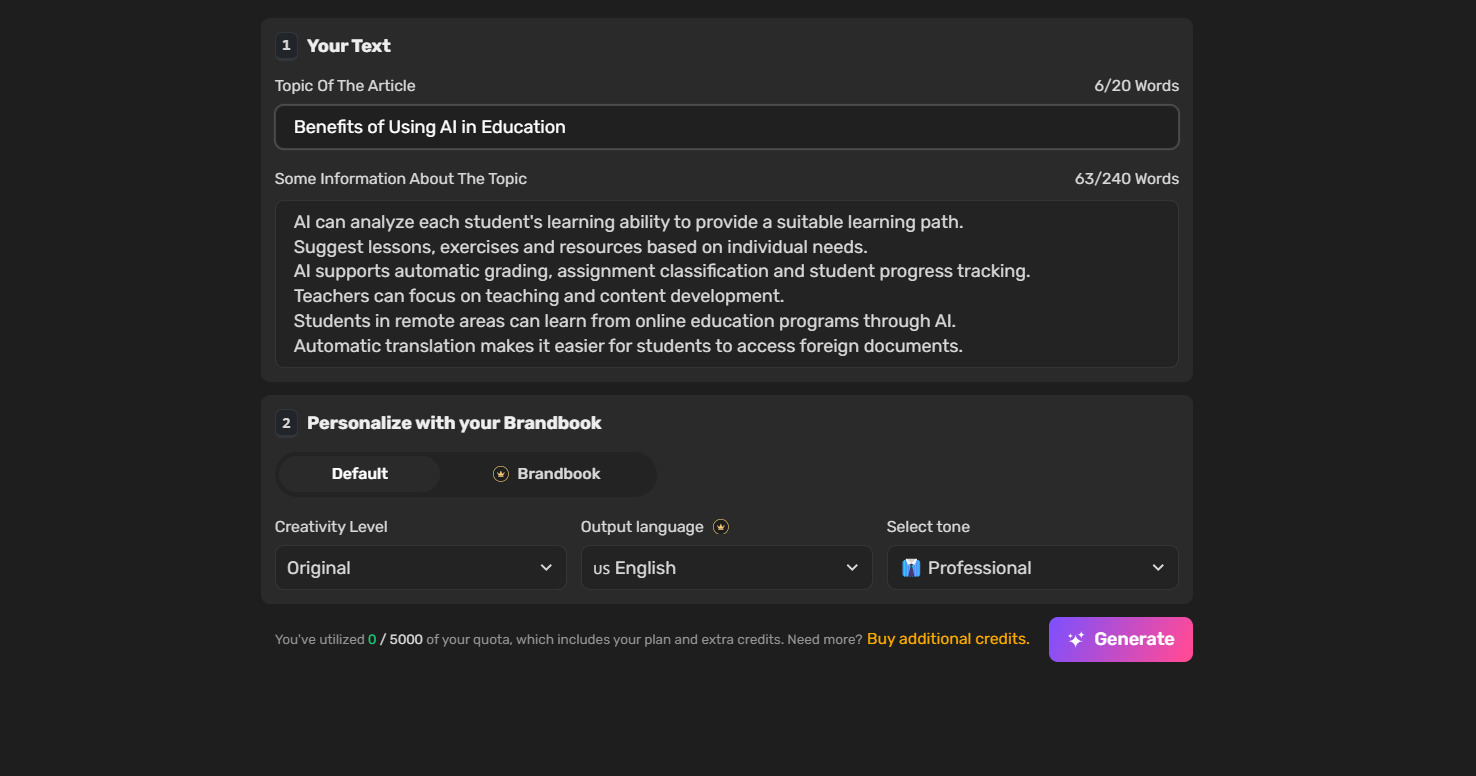Click the Generate button
The height and width of the screenshot is (776, 1476).
tap(1121, 639)
